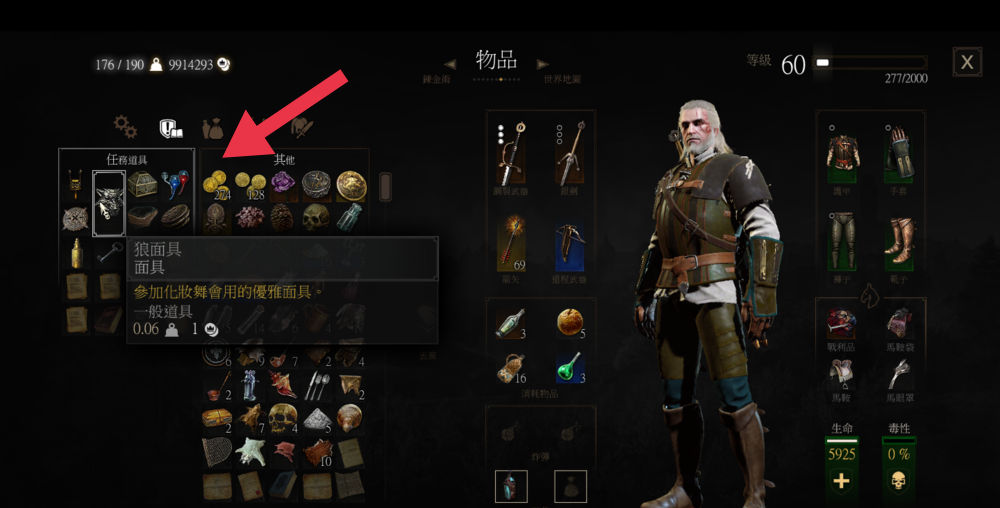Click the crossbow in 遠程武器 slot
Screen dimensions: 1000x508
569,245
